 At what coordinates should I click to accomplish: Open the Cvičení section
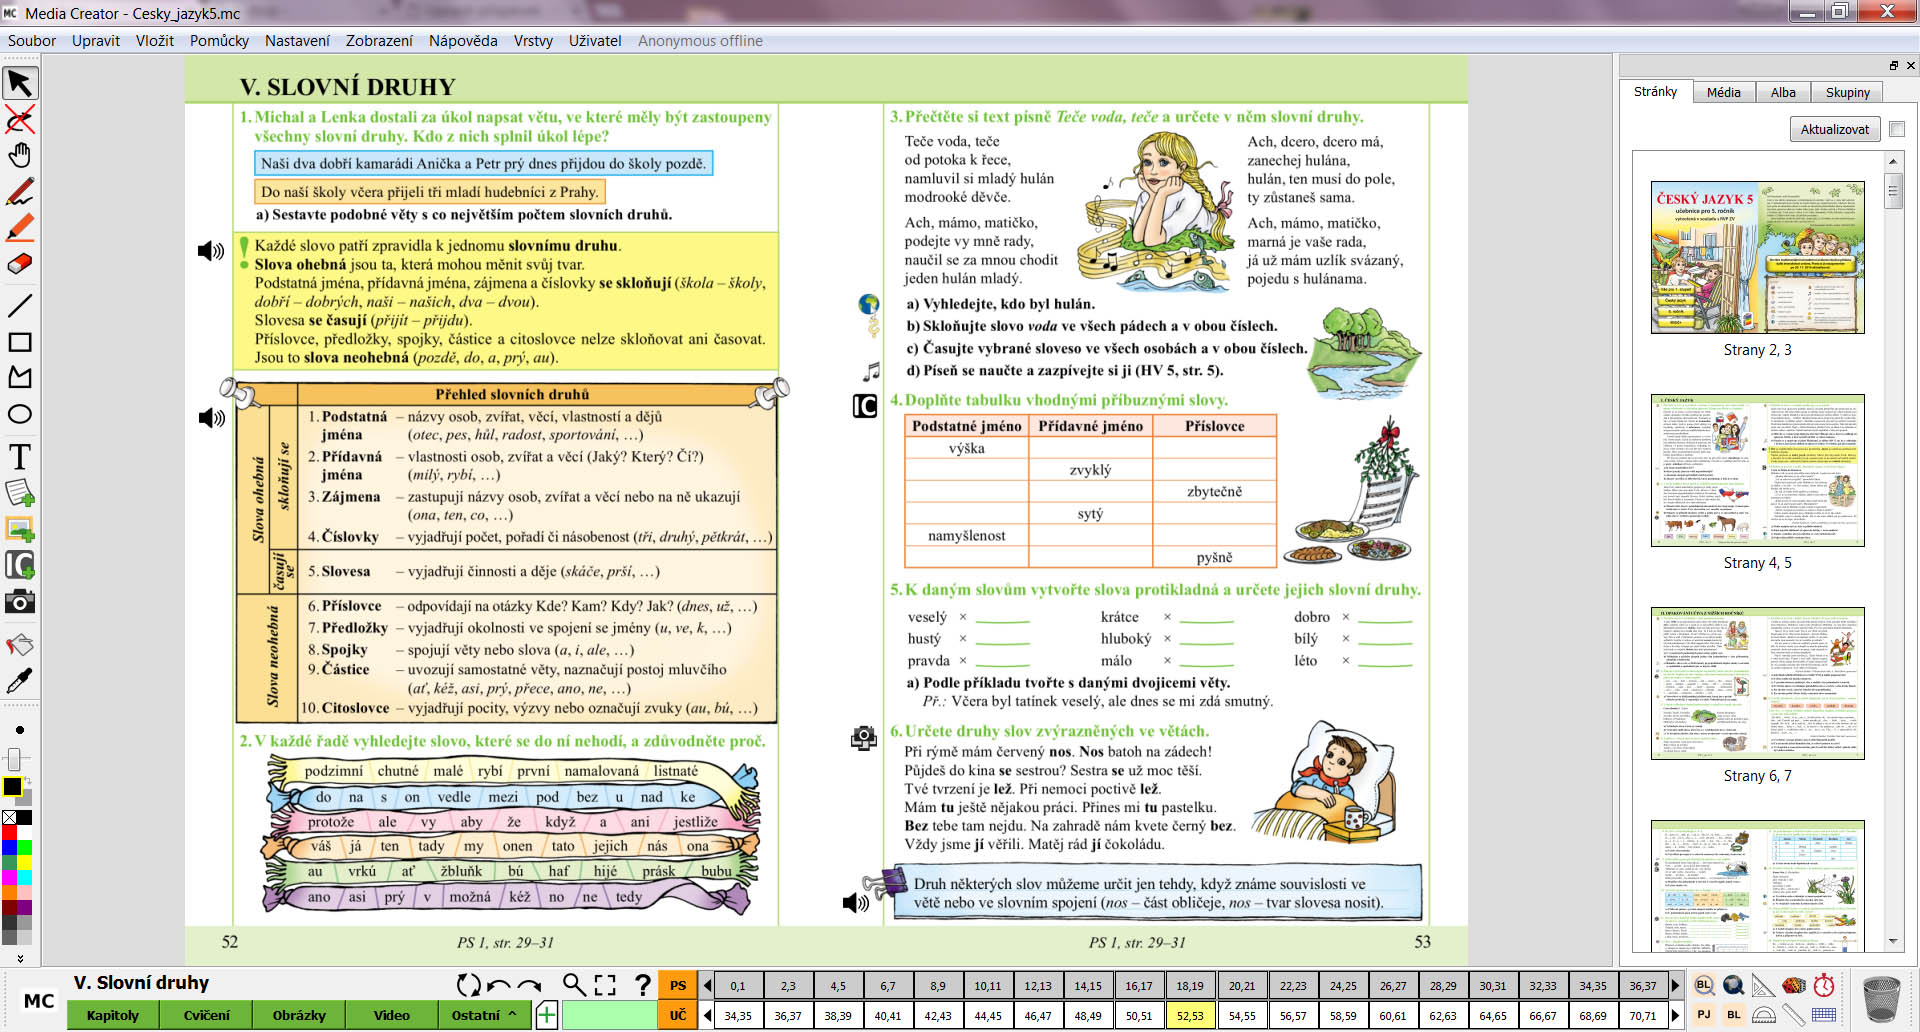coord(206,1015)
